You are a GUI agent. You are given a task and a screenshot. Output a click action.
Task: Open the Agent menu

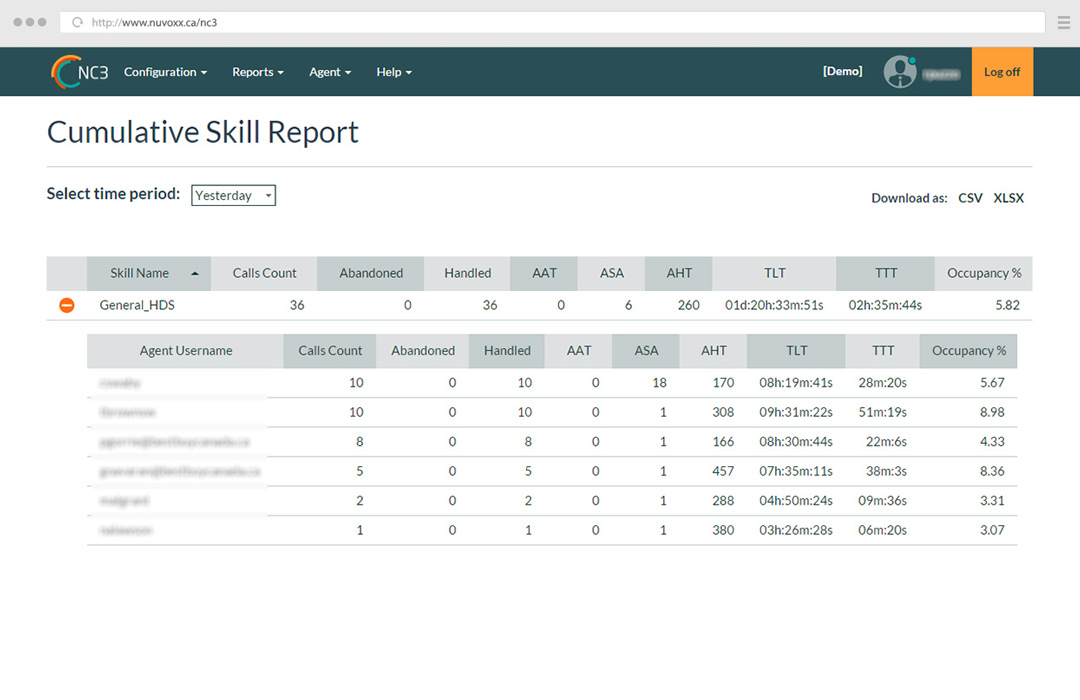tap(330, 72)
